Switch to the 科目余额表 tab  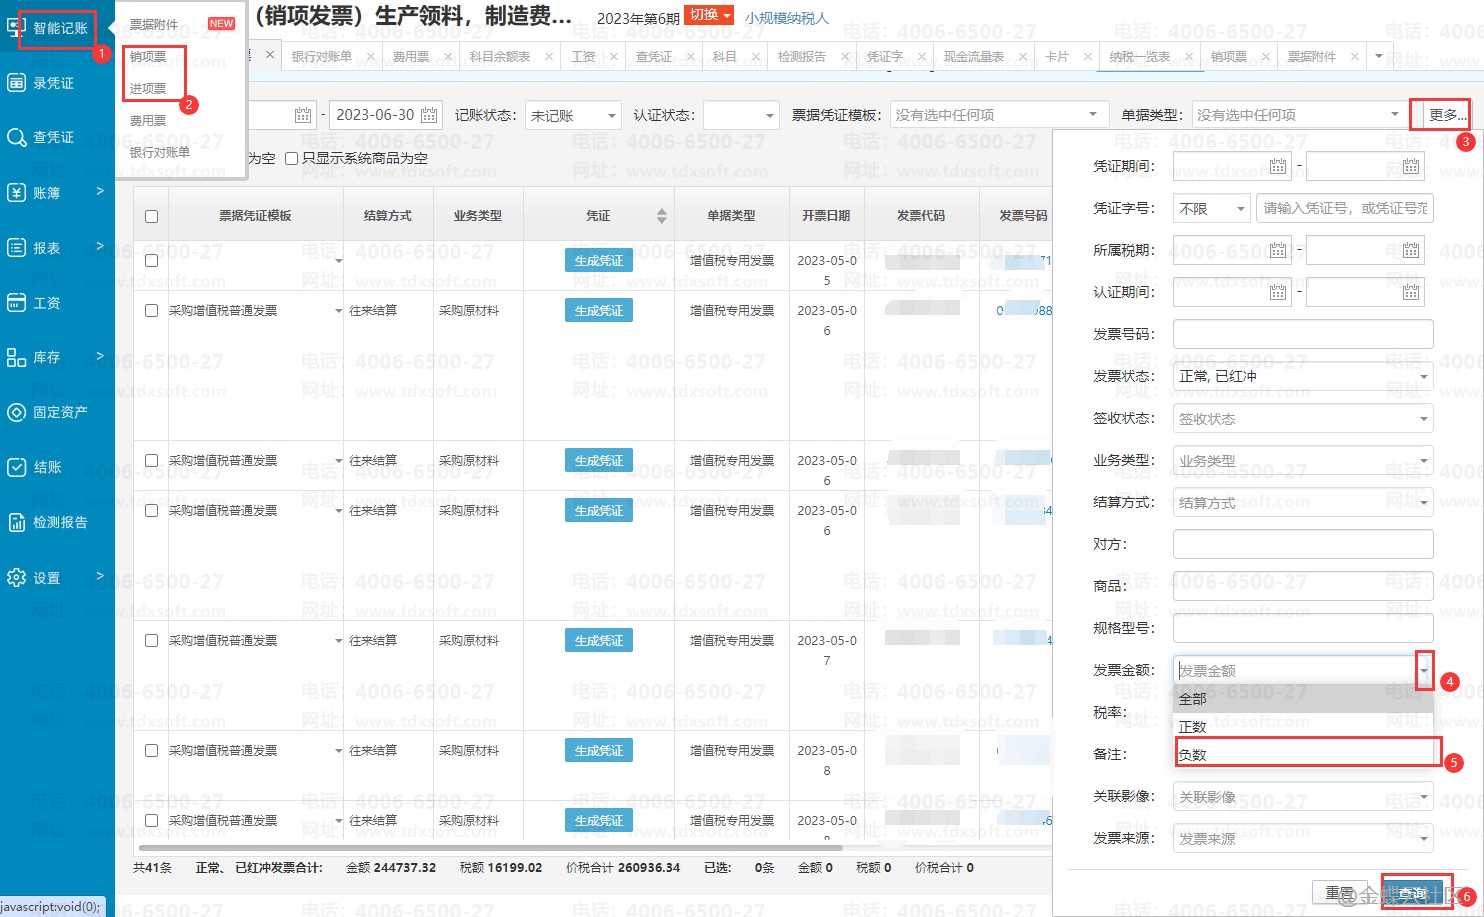(x=499, y=57)
